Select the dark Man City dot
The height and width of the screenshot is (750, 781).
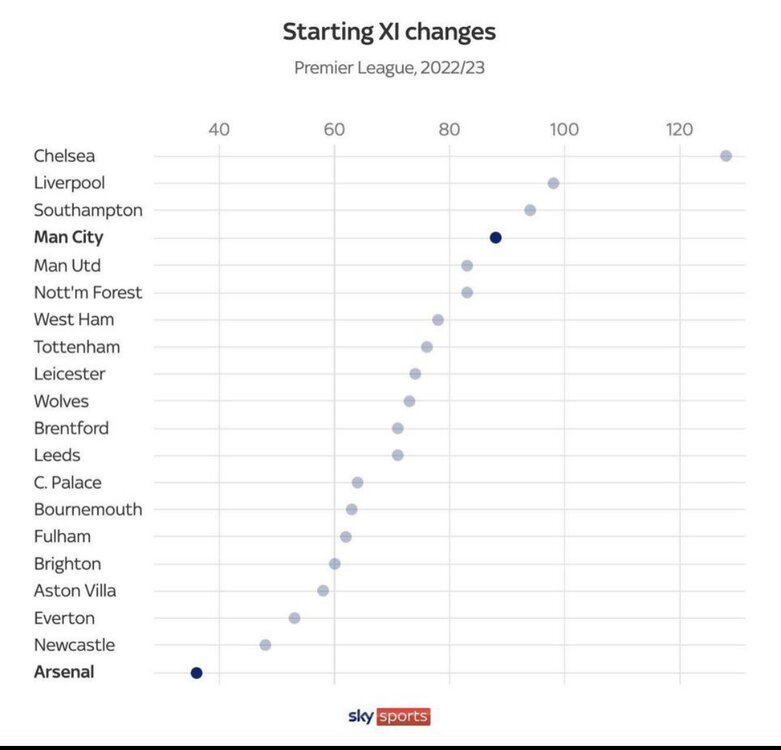click(x=495, y=238)
